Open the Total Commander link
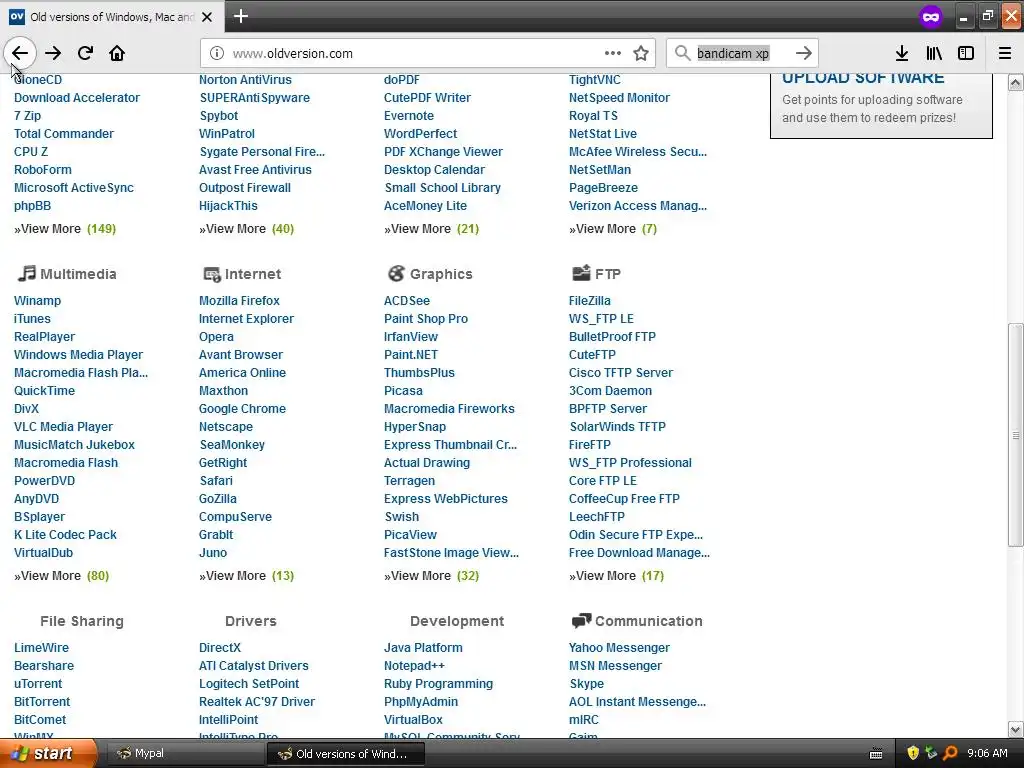This screenshot has height=768, width=1024. (64, 133)
